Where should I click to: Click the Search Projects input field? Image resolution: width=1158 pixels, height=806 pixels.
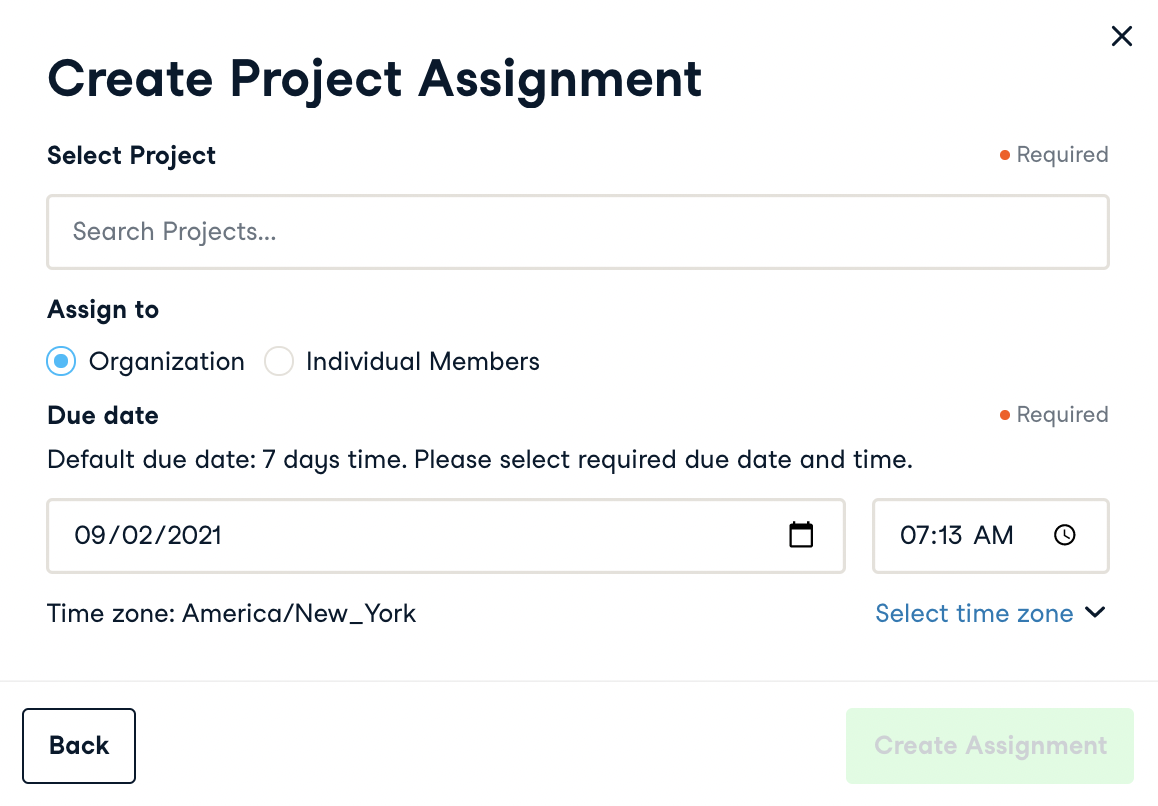click(x=577, y=232)
